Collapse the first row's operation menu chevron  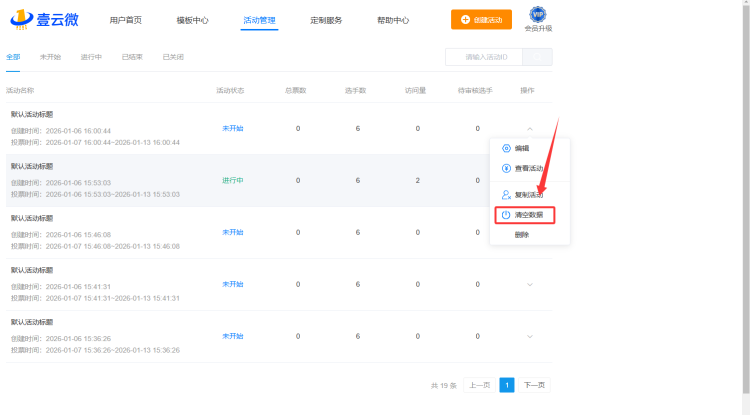point(530,128)
